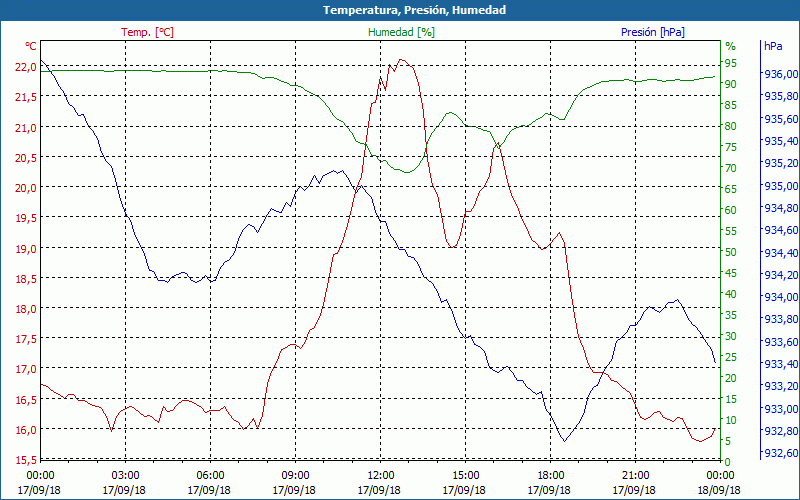
Task: Click the 90 humidity axis value
Action: (x=731, y=84)
